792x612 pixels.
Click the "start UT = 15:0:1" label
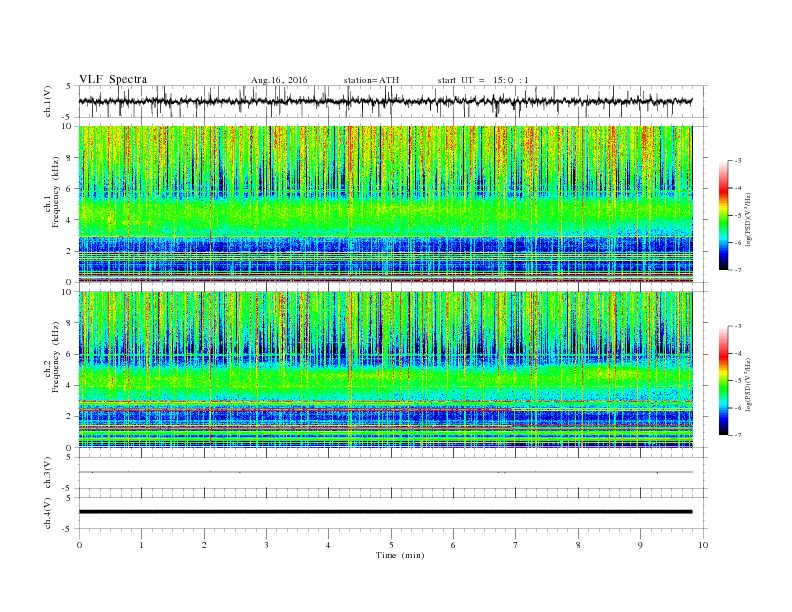pyautogui.click(x=483, y=80)
